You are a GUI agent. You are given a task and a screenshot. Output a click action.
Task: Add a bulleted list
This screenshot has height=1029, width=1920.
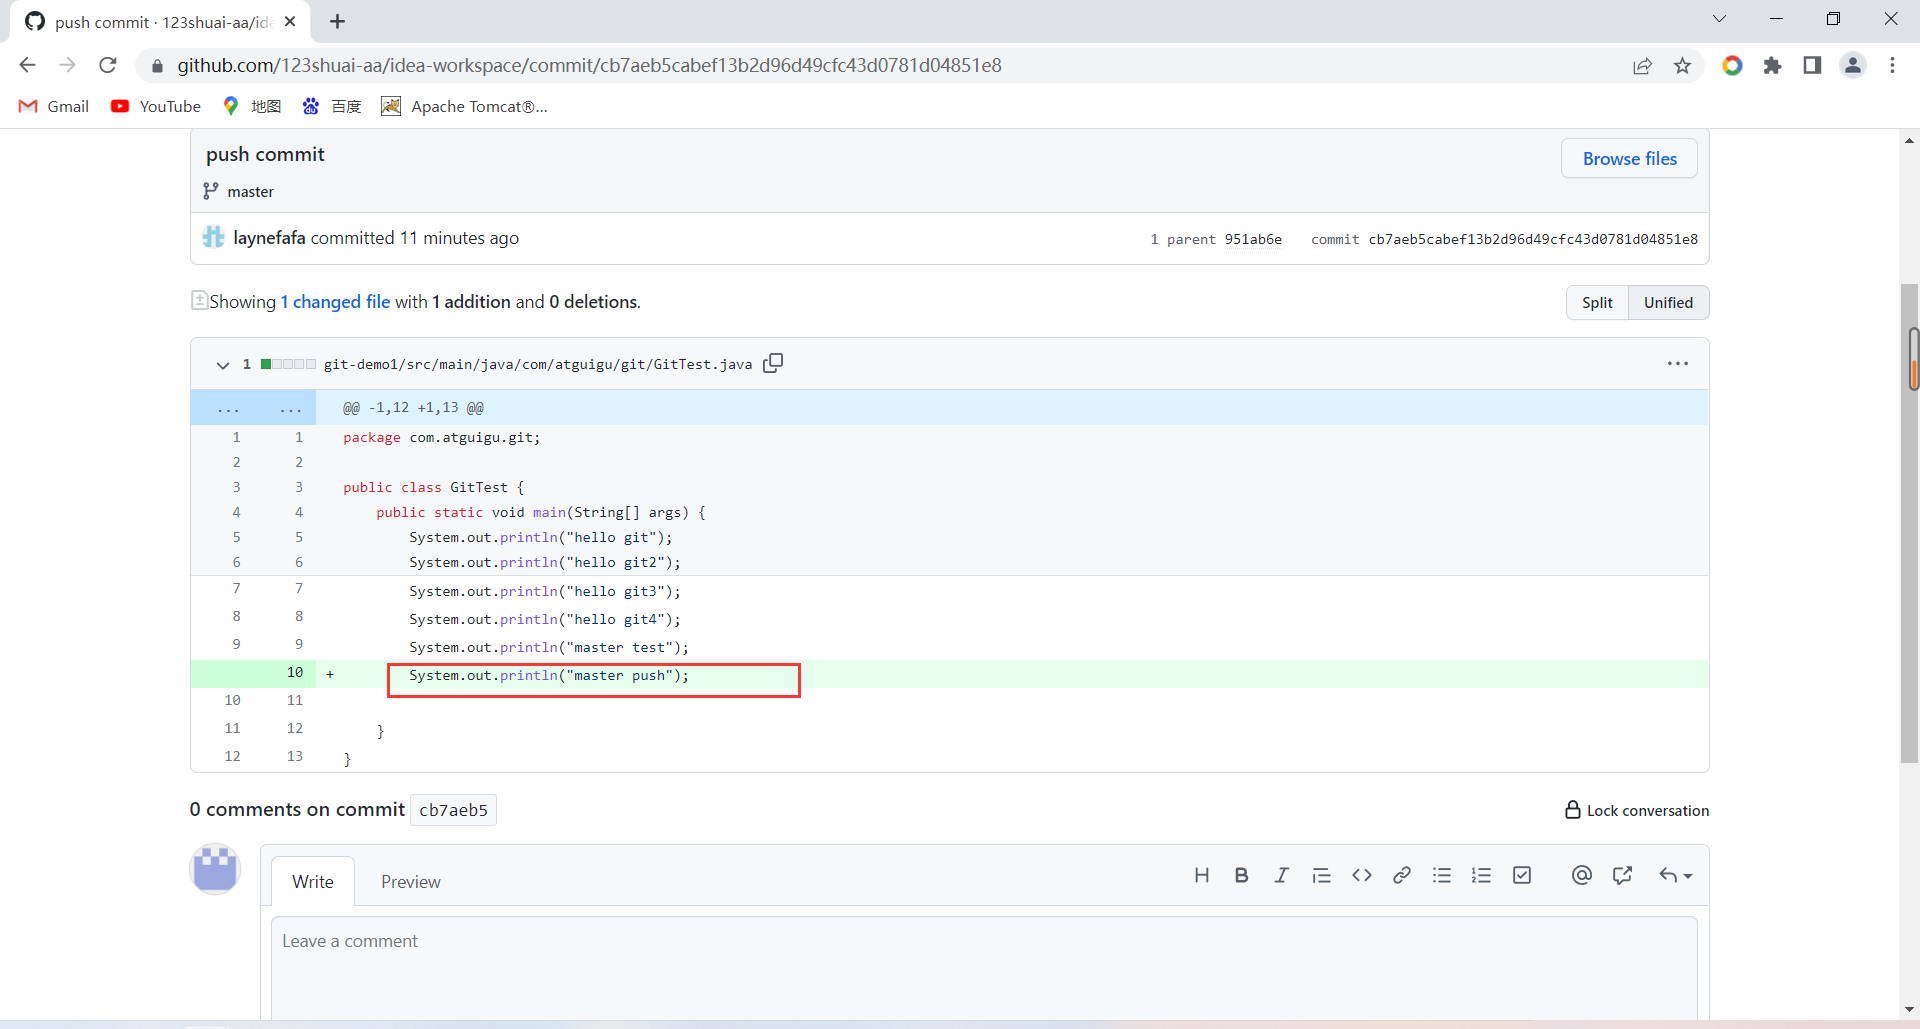[1442, 876]
